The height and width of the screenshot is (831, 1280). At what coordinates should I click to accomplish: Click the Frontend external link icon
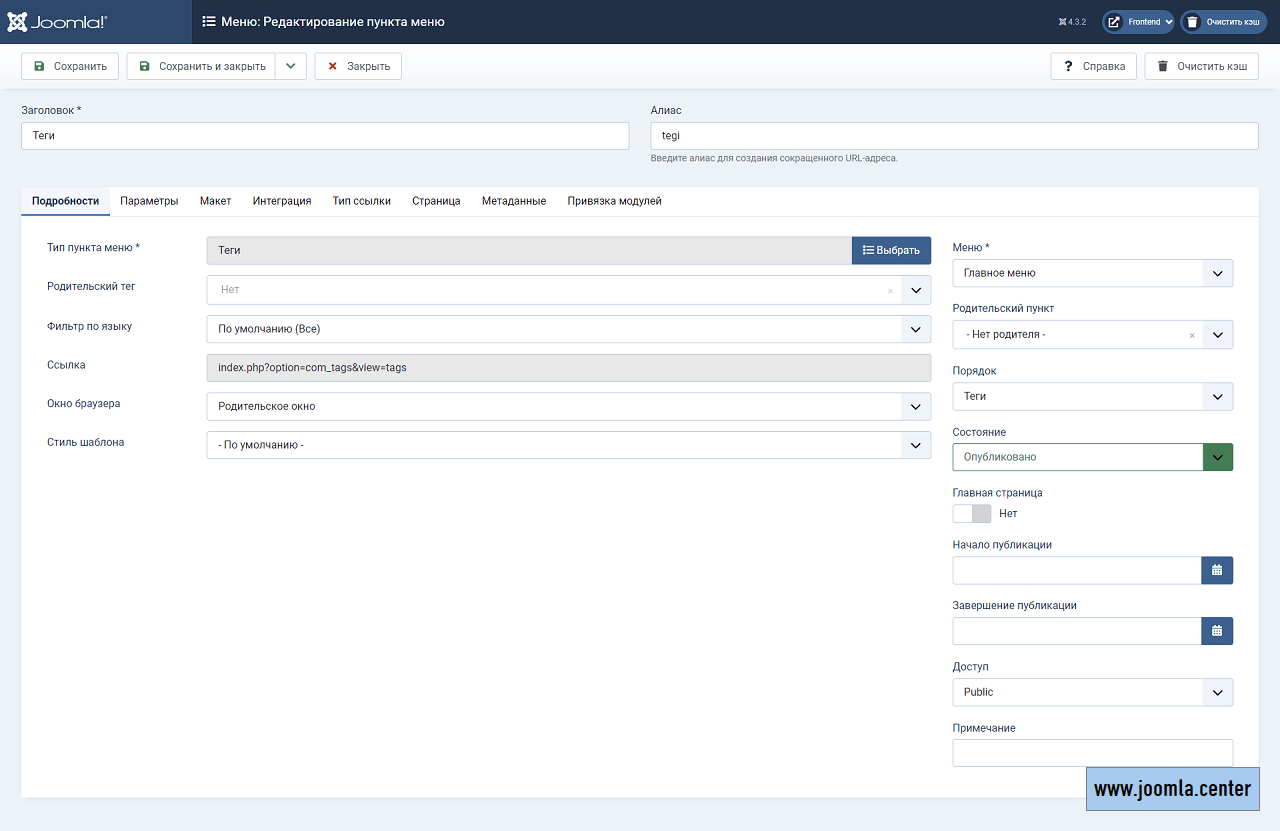[1114, 22]
